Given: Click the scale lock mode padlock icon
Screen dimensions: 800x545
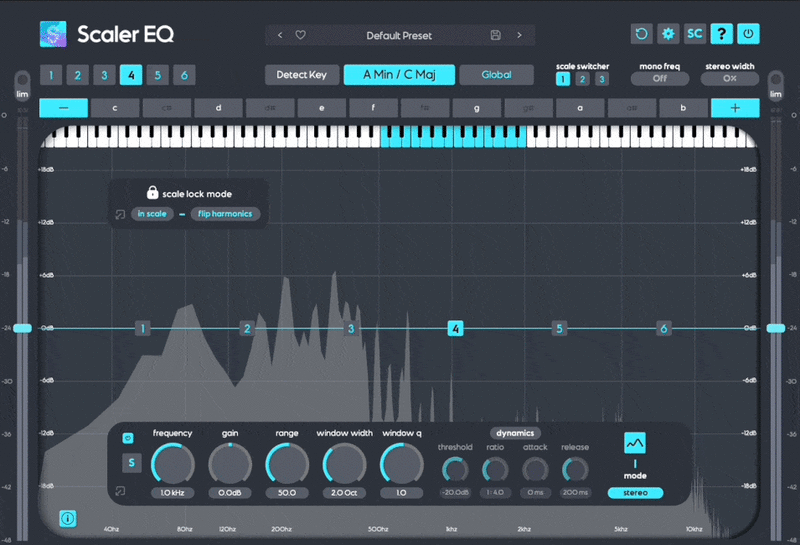Looking at the screenshot, I should 152,192.
